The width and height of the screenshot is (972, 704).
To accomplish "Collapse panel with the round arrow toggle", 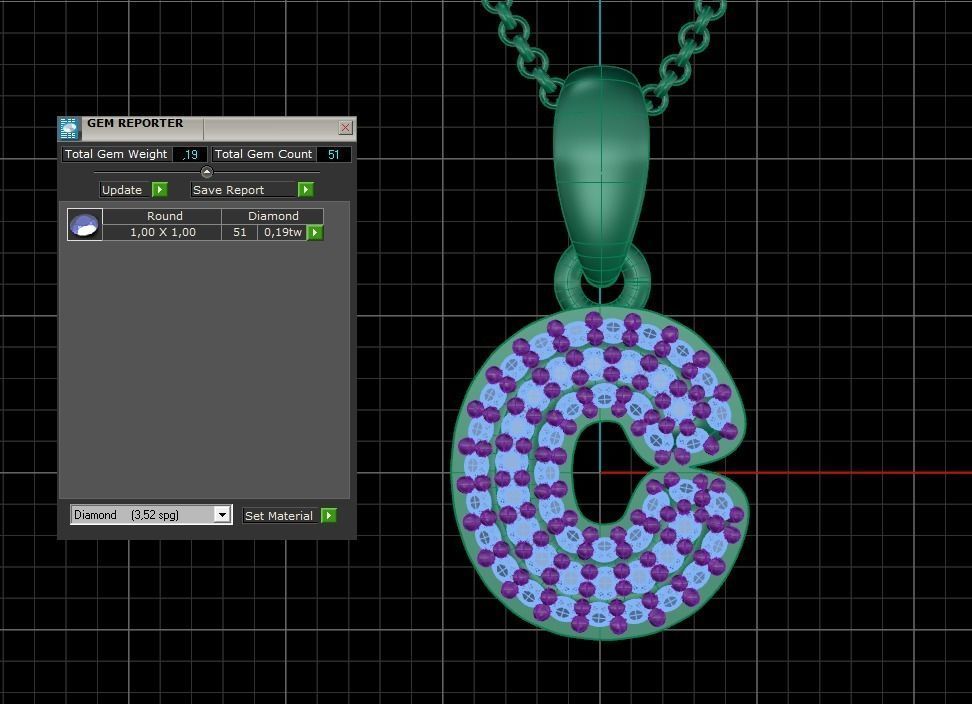I will (x=207, y=172).
